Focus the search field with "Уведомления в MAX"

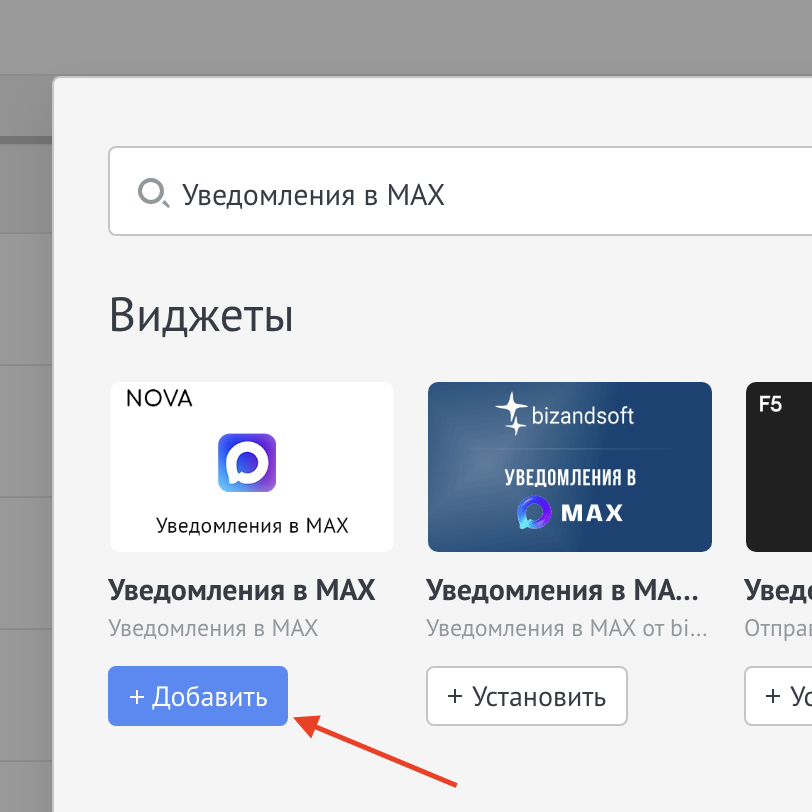460,191
